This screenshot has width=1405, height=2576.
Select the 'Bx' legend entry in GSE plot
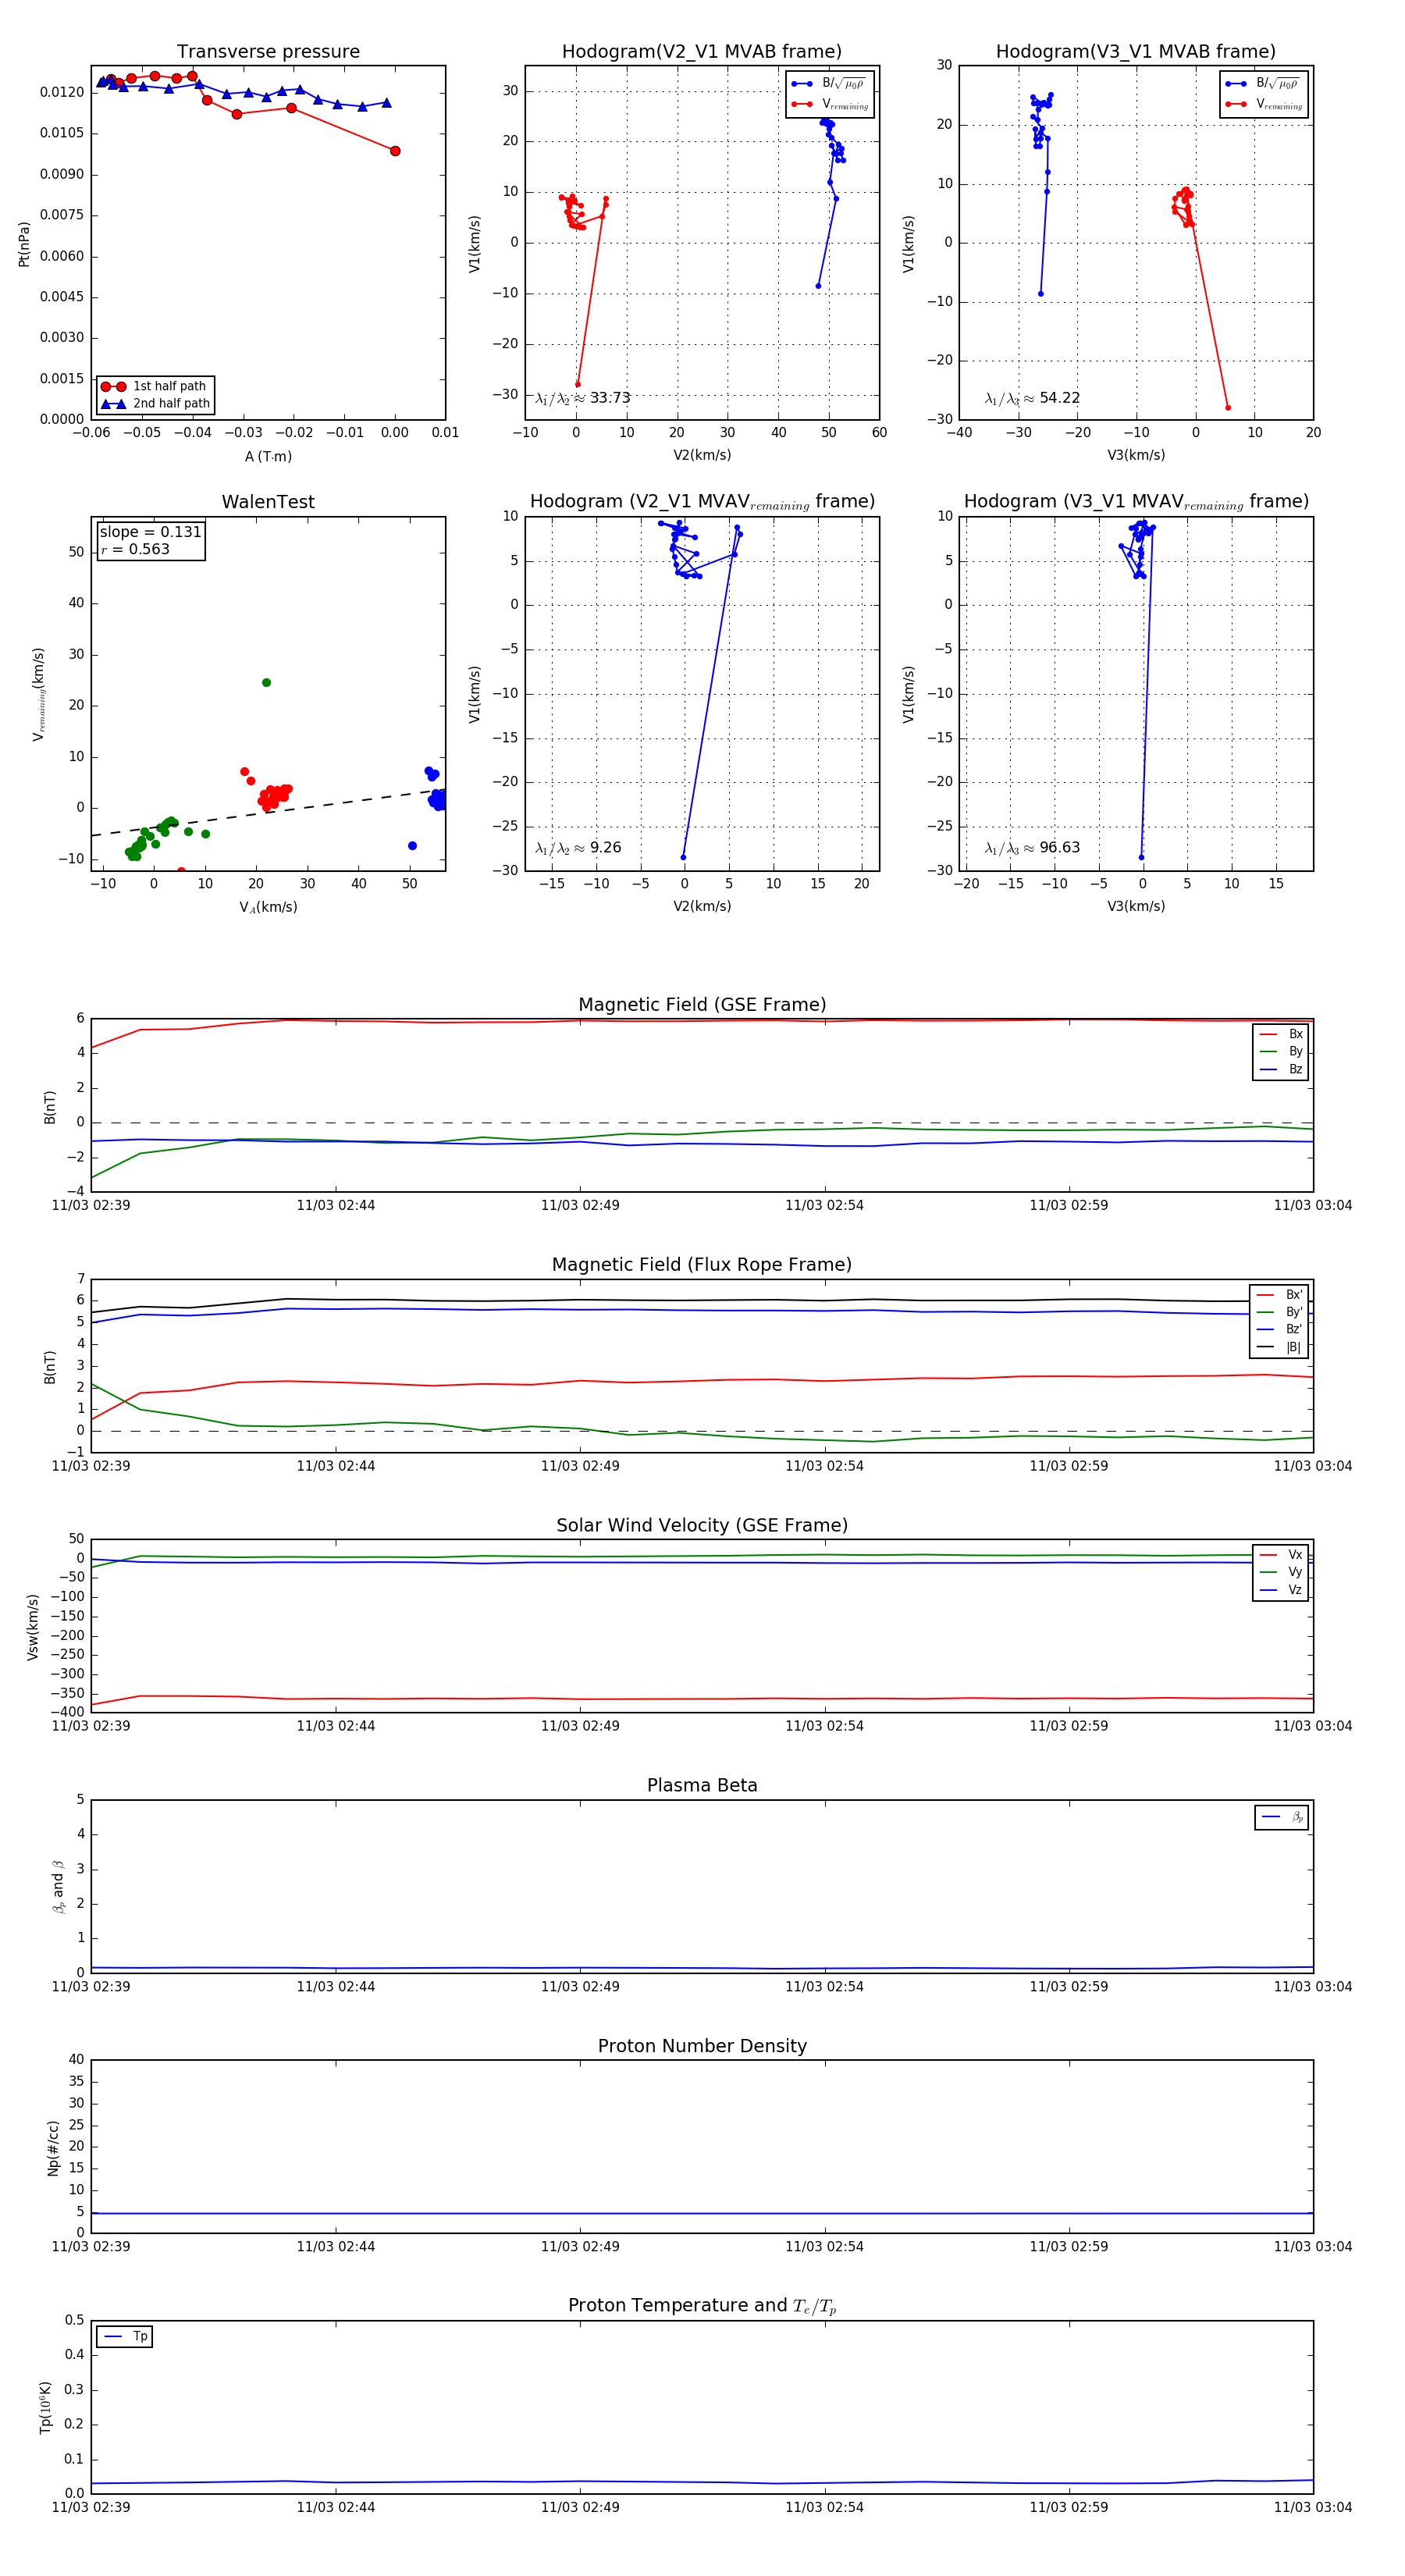(1281, 1034)
